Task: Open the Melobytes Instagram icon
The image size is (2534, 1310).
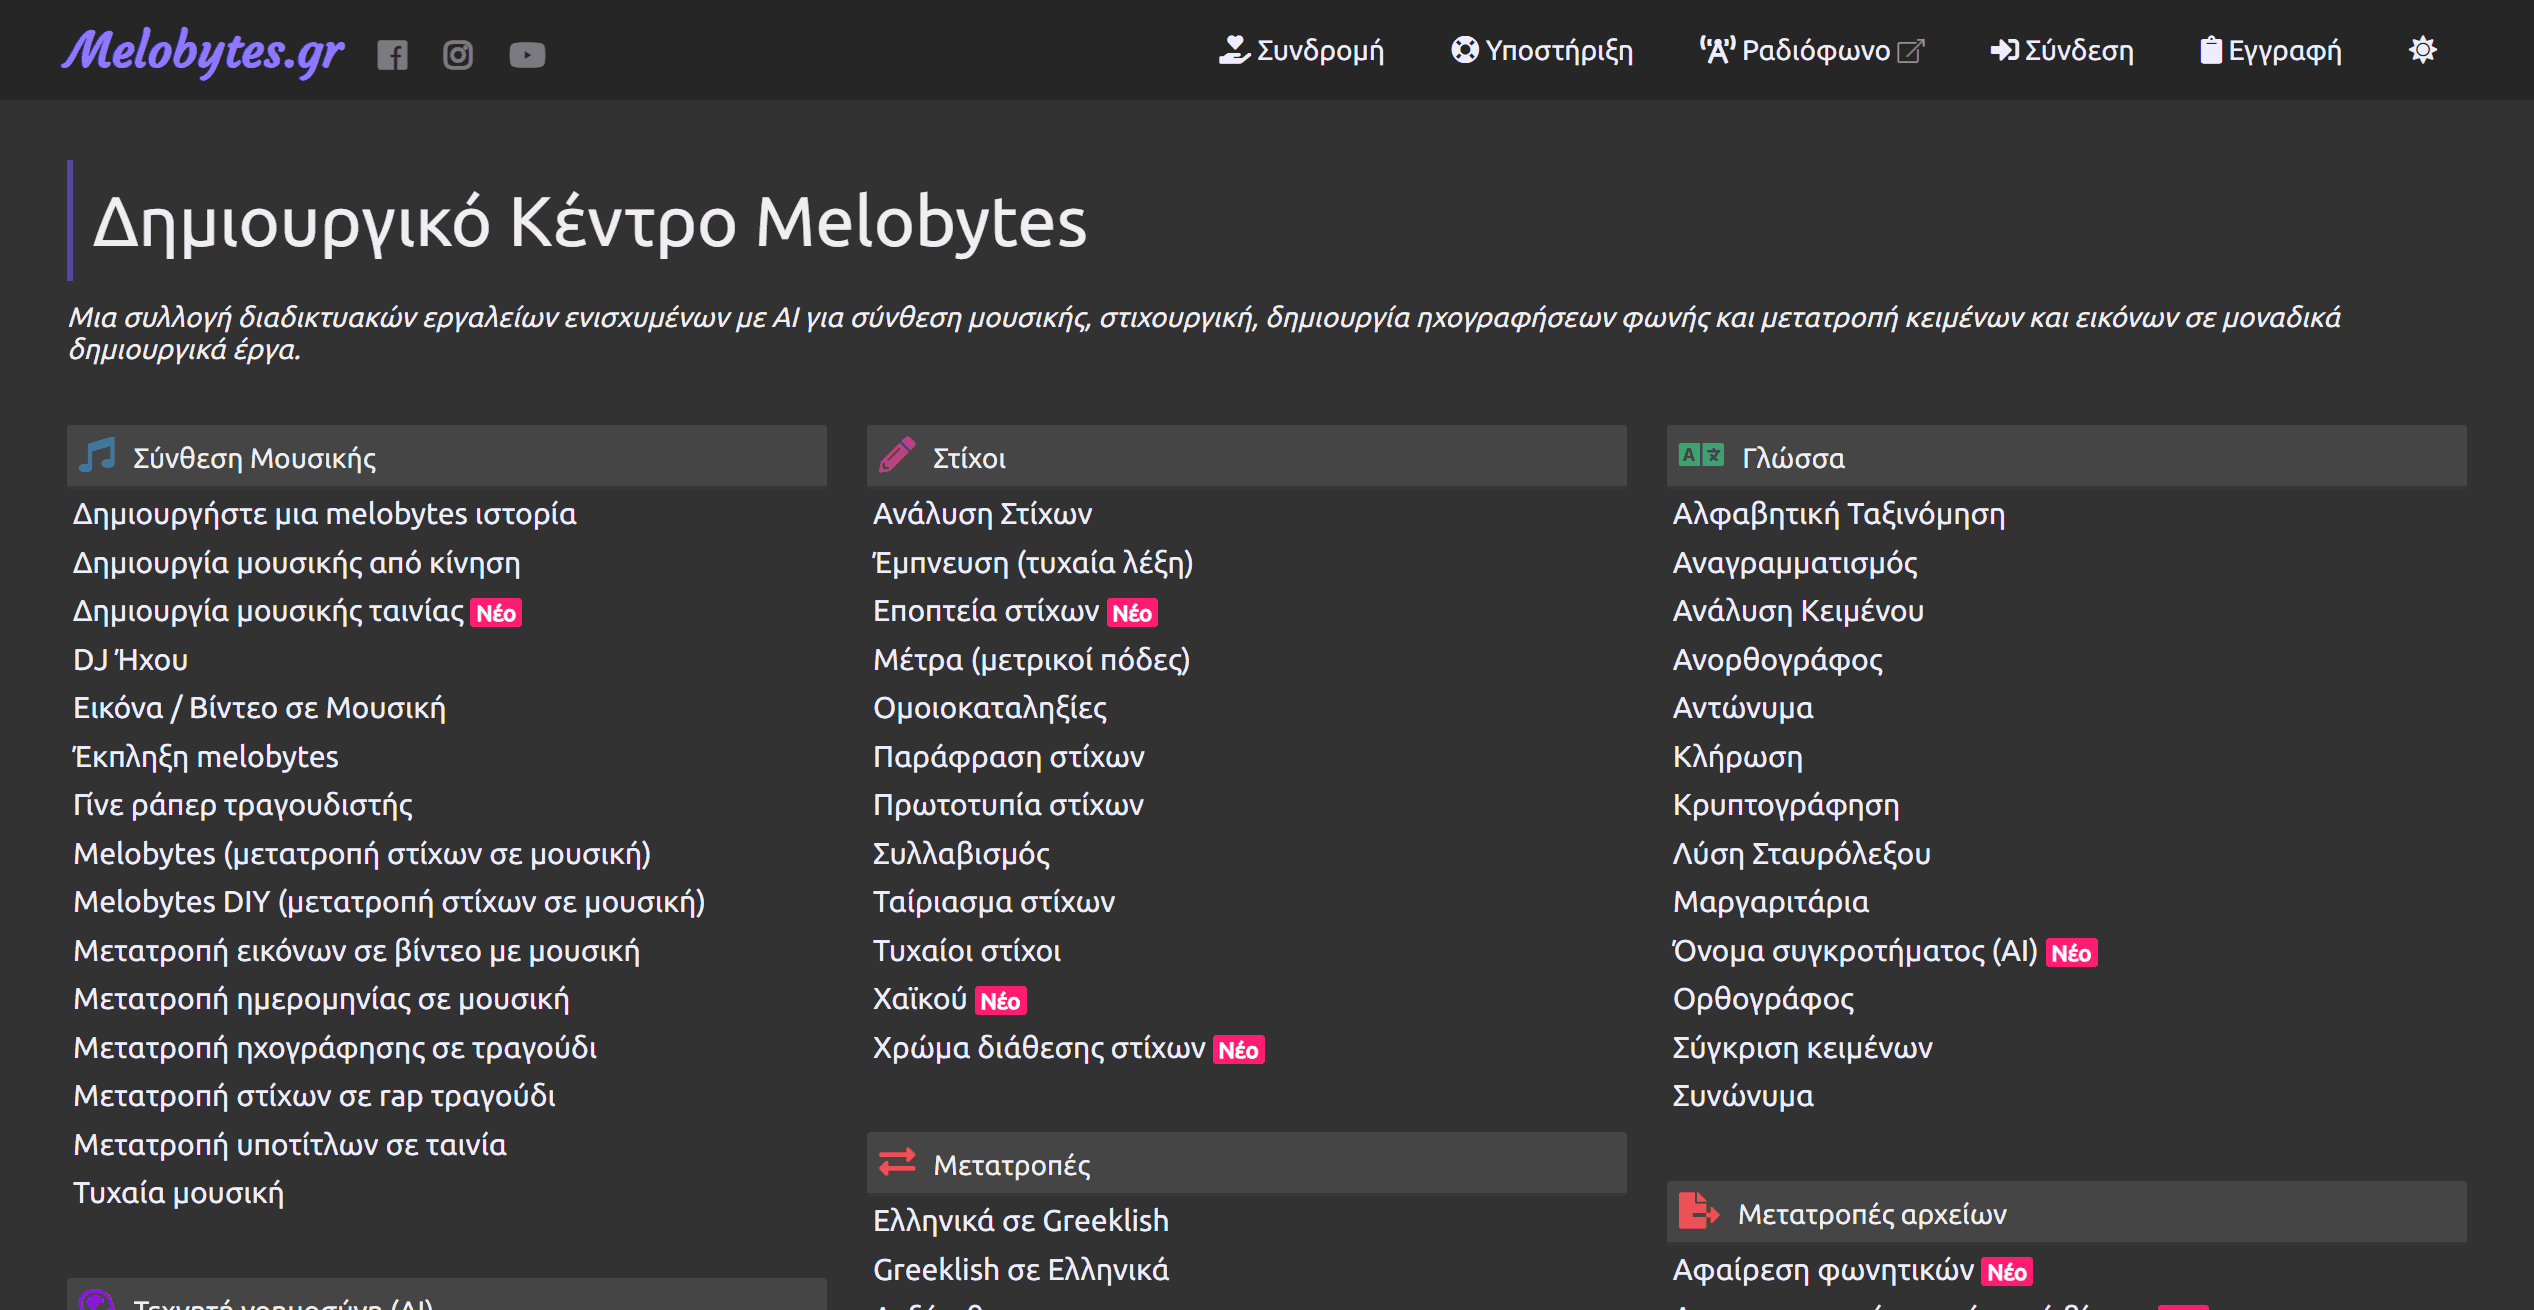Action: (458, 55)
